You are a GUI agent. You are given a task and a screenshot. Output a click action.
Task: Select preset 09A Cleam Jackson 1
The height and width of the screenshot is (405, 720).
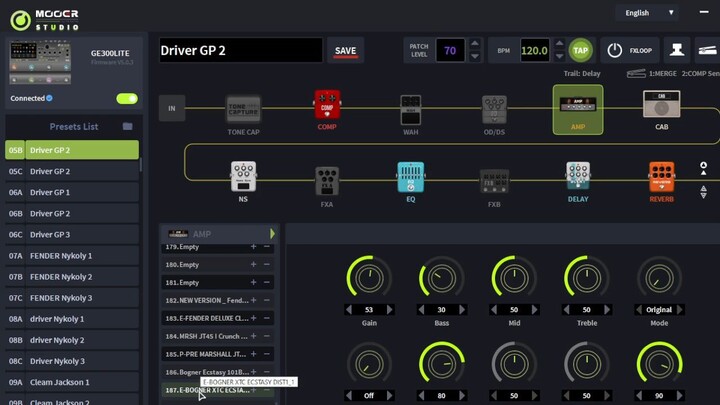(72, 382)
